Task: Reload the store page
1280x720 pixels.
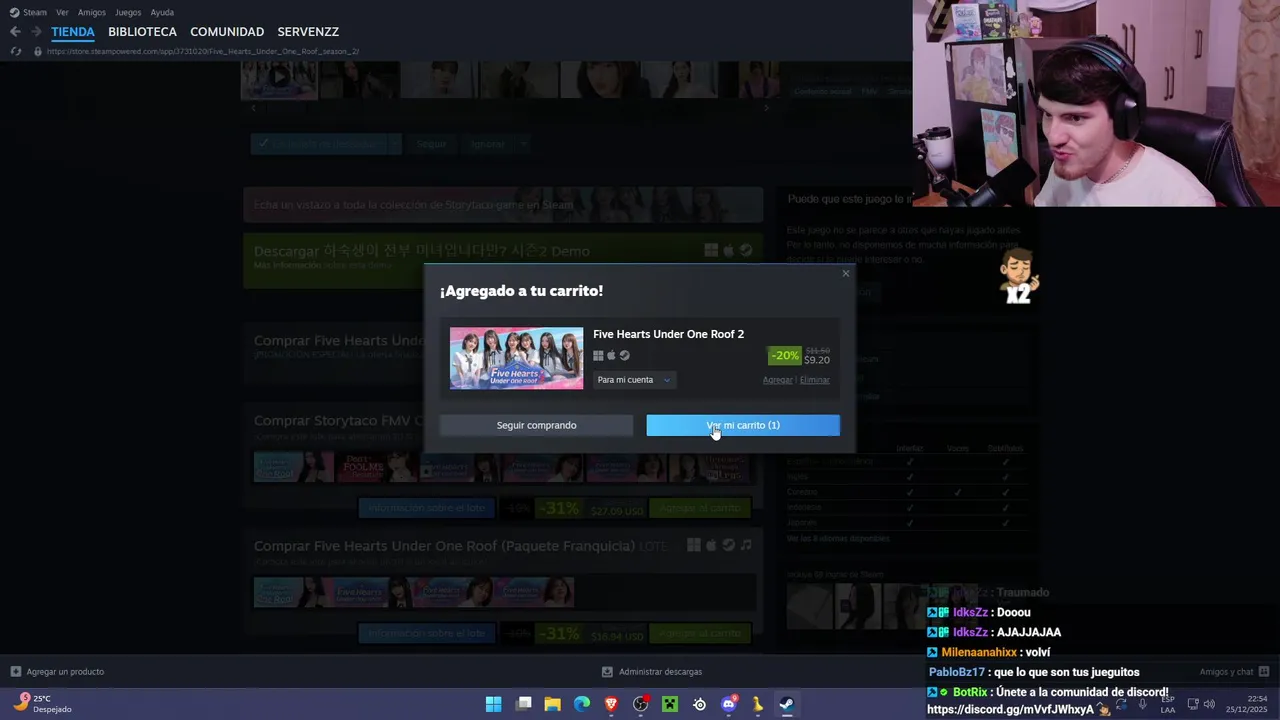Action: pyautogui.click(x=15, y=51)
